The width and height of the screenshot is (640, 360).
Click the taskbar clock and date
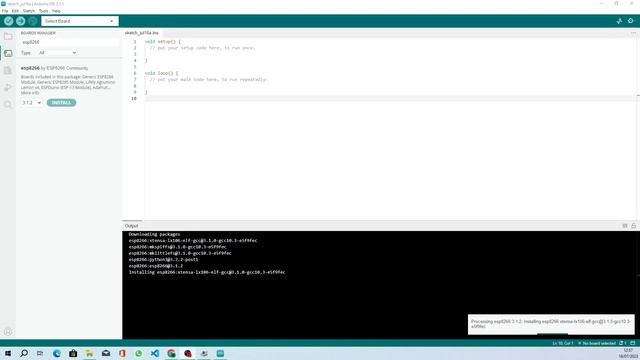point(627,353)
